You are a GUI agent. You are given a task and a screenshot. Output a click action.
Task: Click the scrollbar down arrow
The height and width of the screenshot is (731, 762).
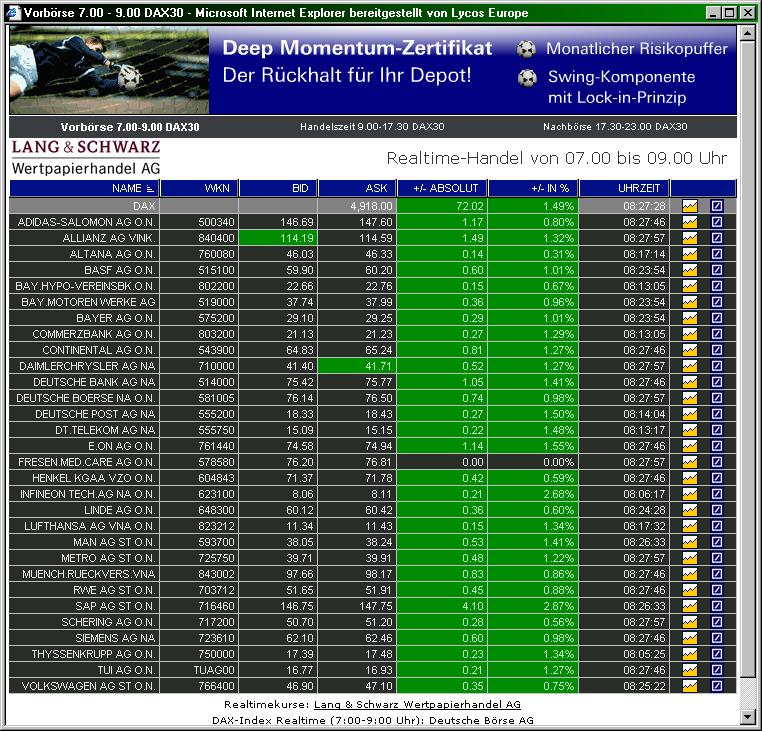(747, 716)
